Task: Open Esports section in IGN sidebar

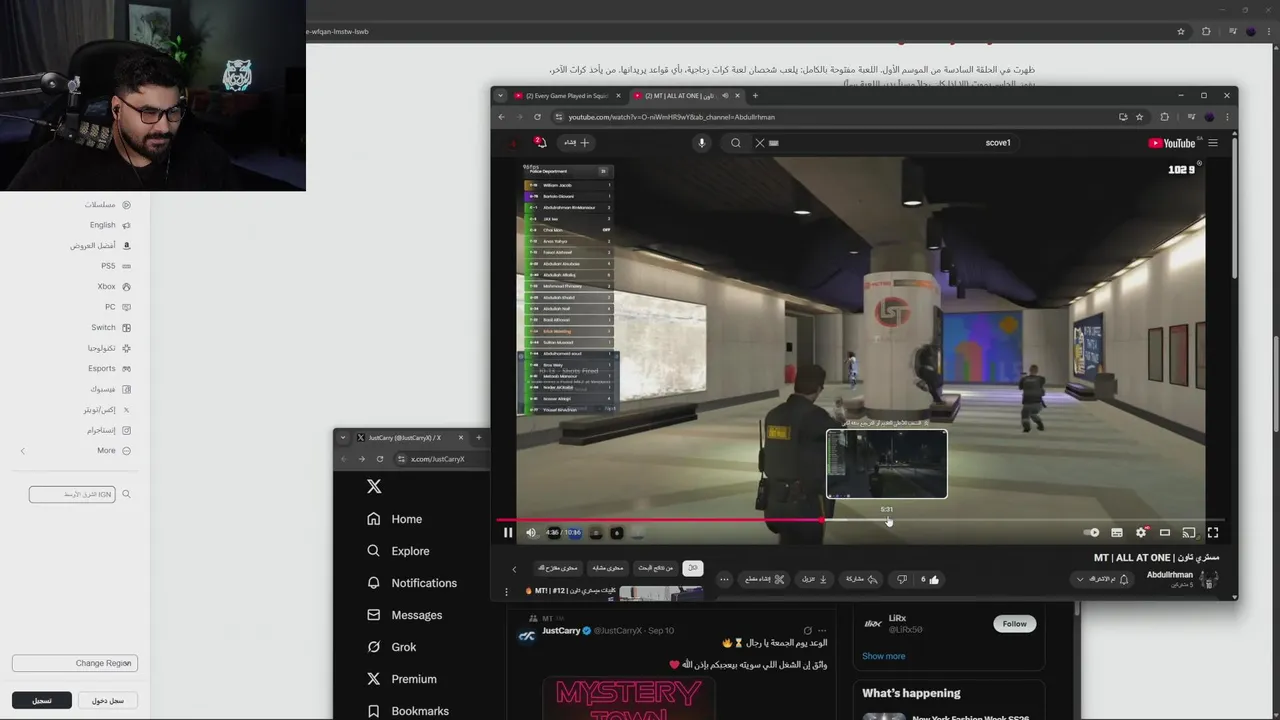Action: pos(109,369)
